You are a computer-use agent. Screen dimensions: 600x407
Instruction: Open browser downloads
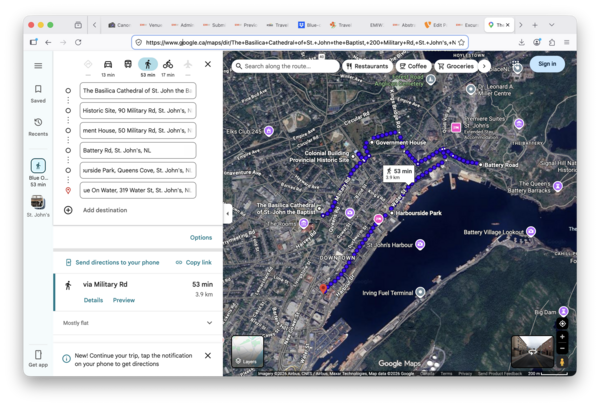click(522, 42)
